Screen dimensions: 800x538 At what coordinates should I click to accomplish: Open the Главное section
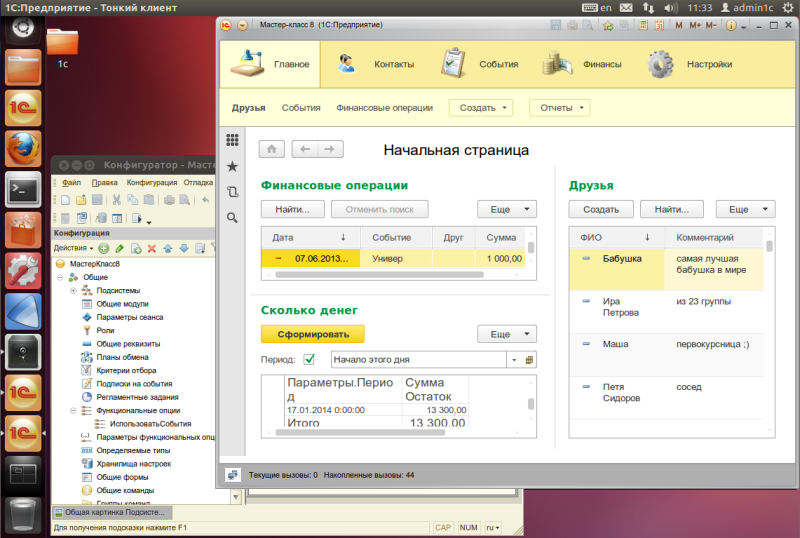click(x=270, y=64)
